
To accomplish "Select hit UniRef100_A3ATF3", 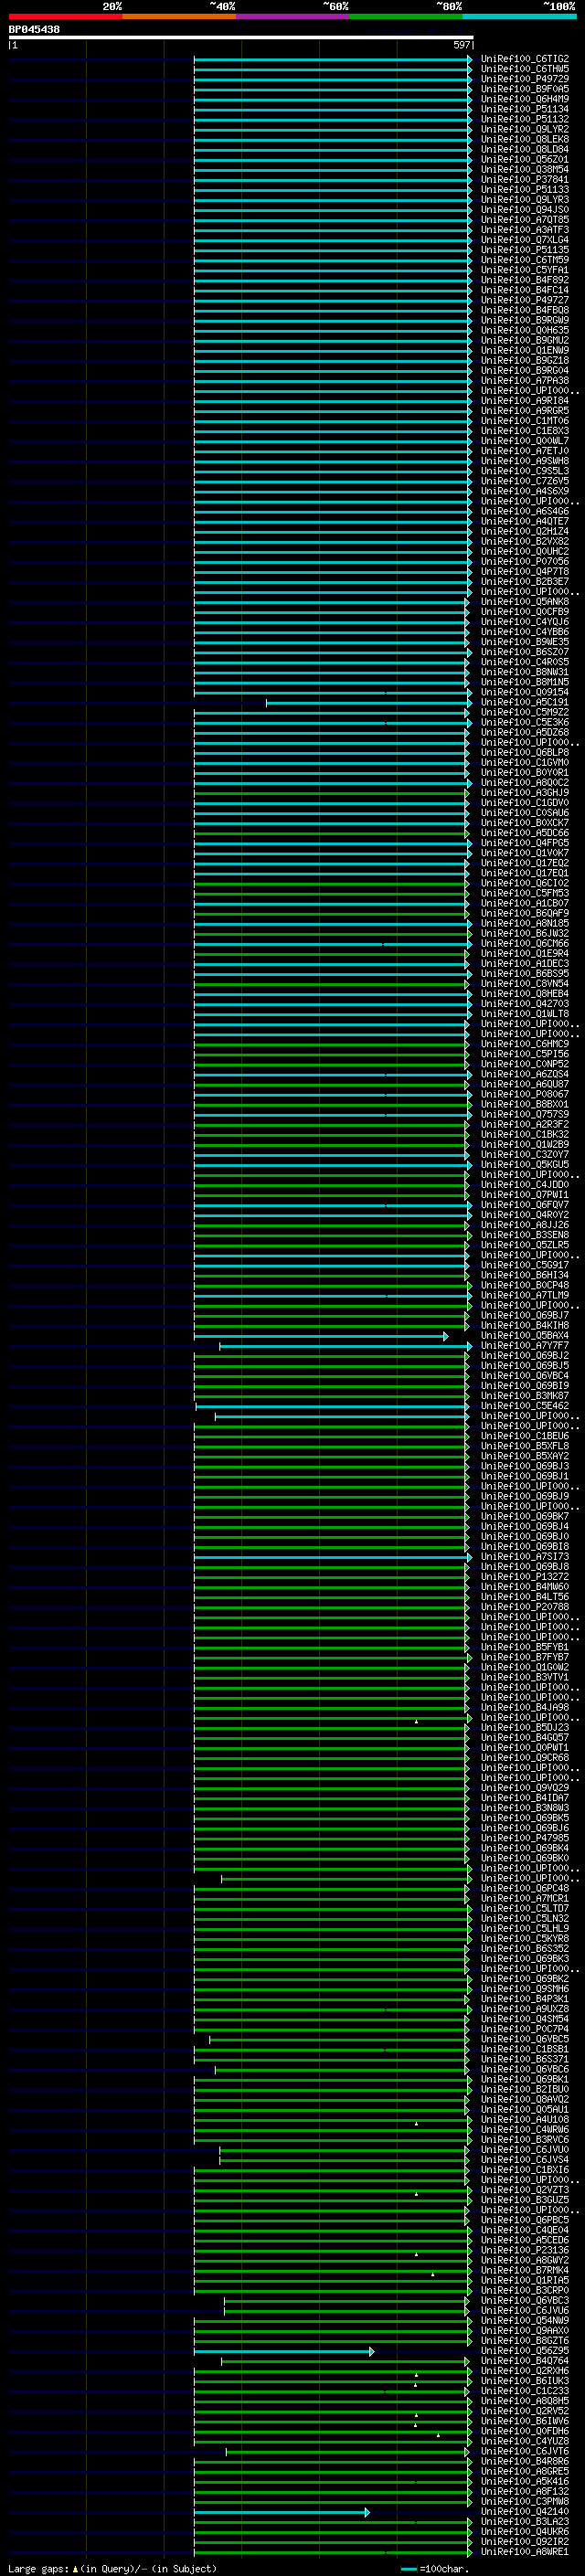I will click(524, 230).
